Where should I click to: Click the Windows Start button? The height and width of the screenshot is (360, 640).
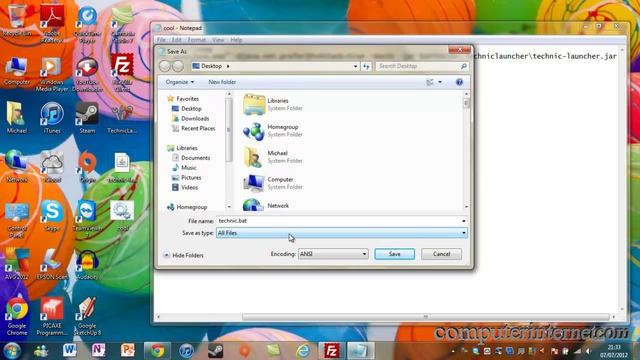click(12, 350)
